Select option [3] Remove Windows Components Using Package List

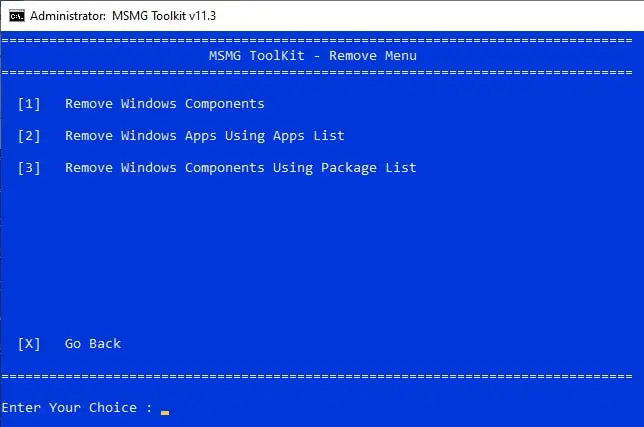[x=217, y=168]
